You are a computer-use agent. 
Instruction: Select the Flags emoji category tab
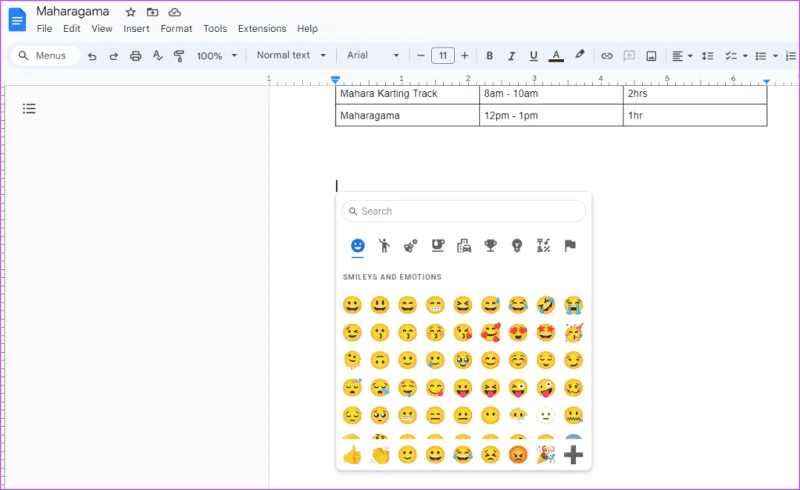click(570, 246)
